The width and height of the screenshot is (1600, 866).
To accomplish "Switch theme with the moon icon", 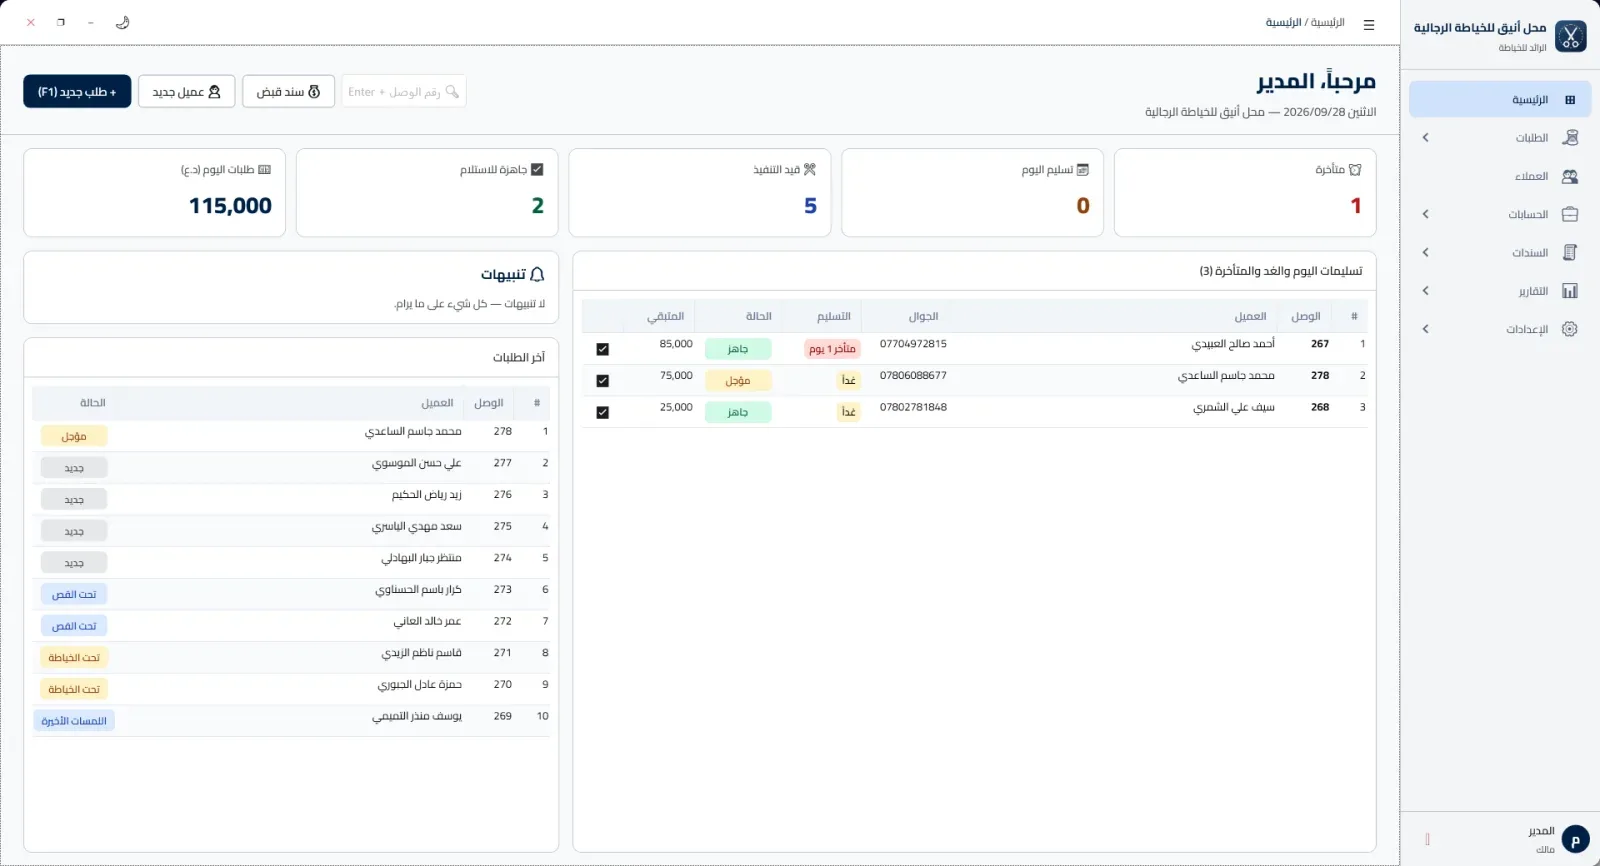I will [123, 22].
